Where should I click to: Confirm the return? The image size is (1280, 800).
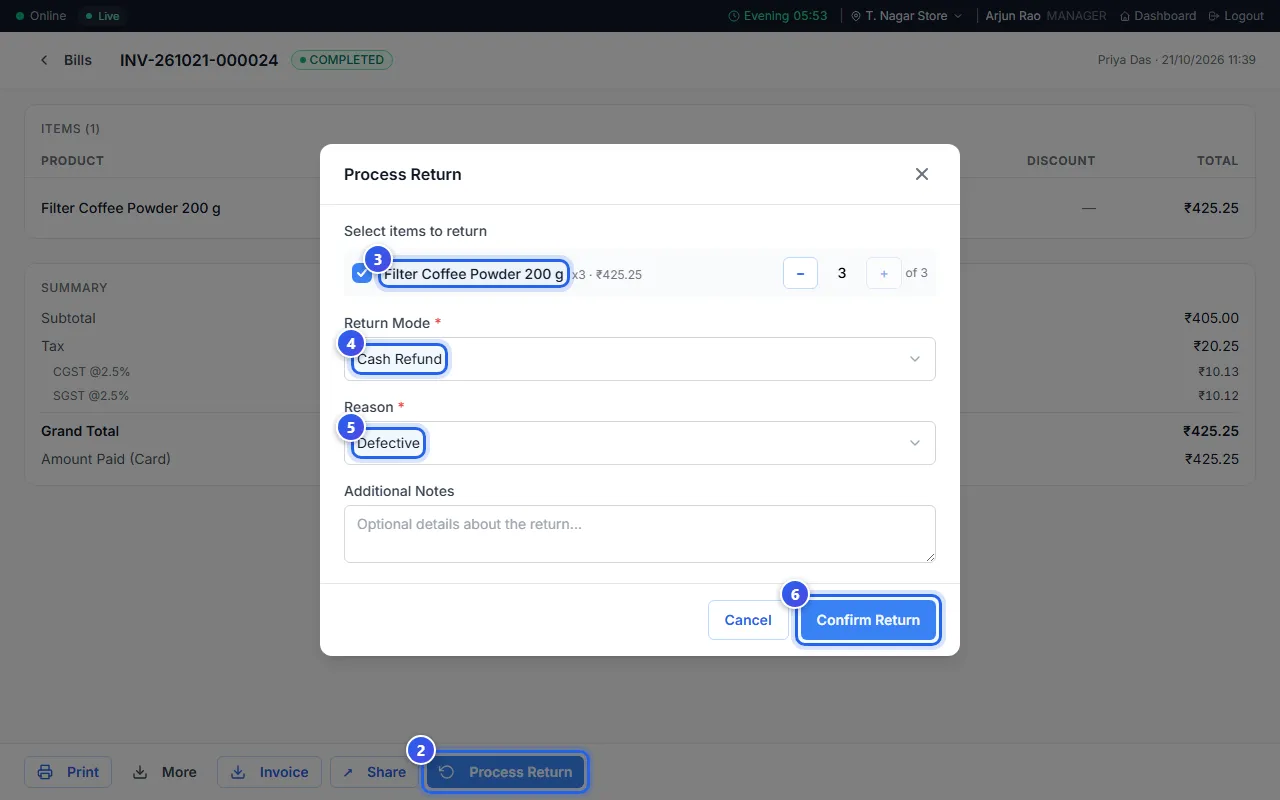click(868, 620)
